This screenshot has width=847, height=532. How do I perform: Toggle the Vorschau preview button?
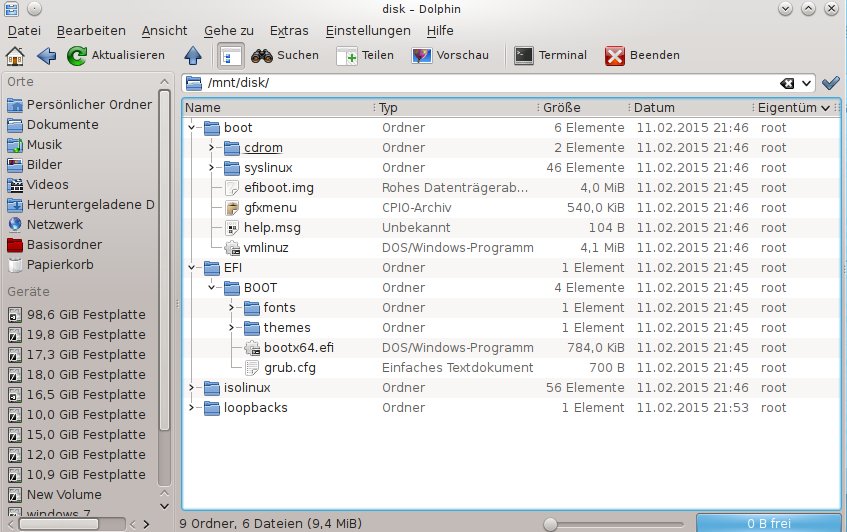(x=422, y=55)
